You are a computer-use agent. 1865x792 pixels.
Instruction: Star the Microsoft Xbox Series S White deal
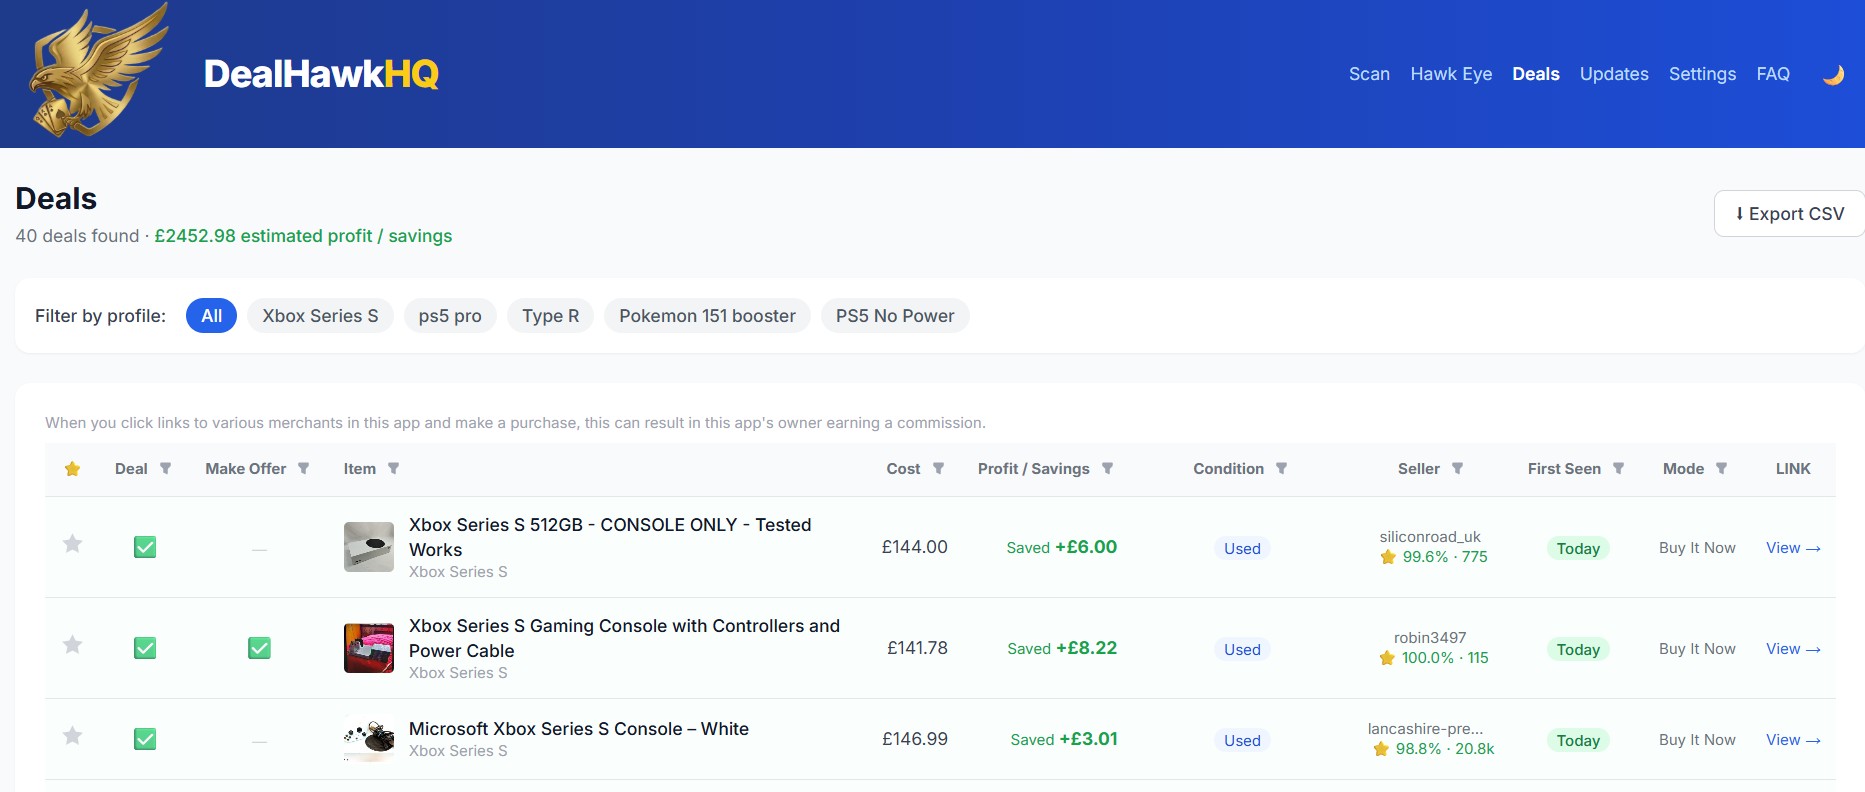[x=73, y=736]
